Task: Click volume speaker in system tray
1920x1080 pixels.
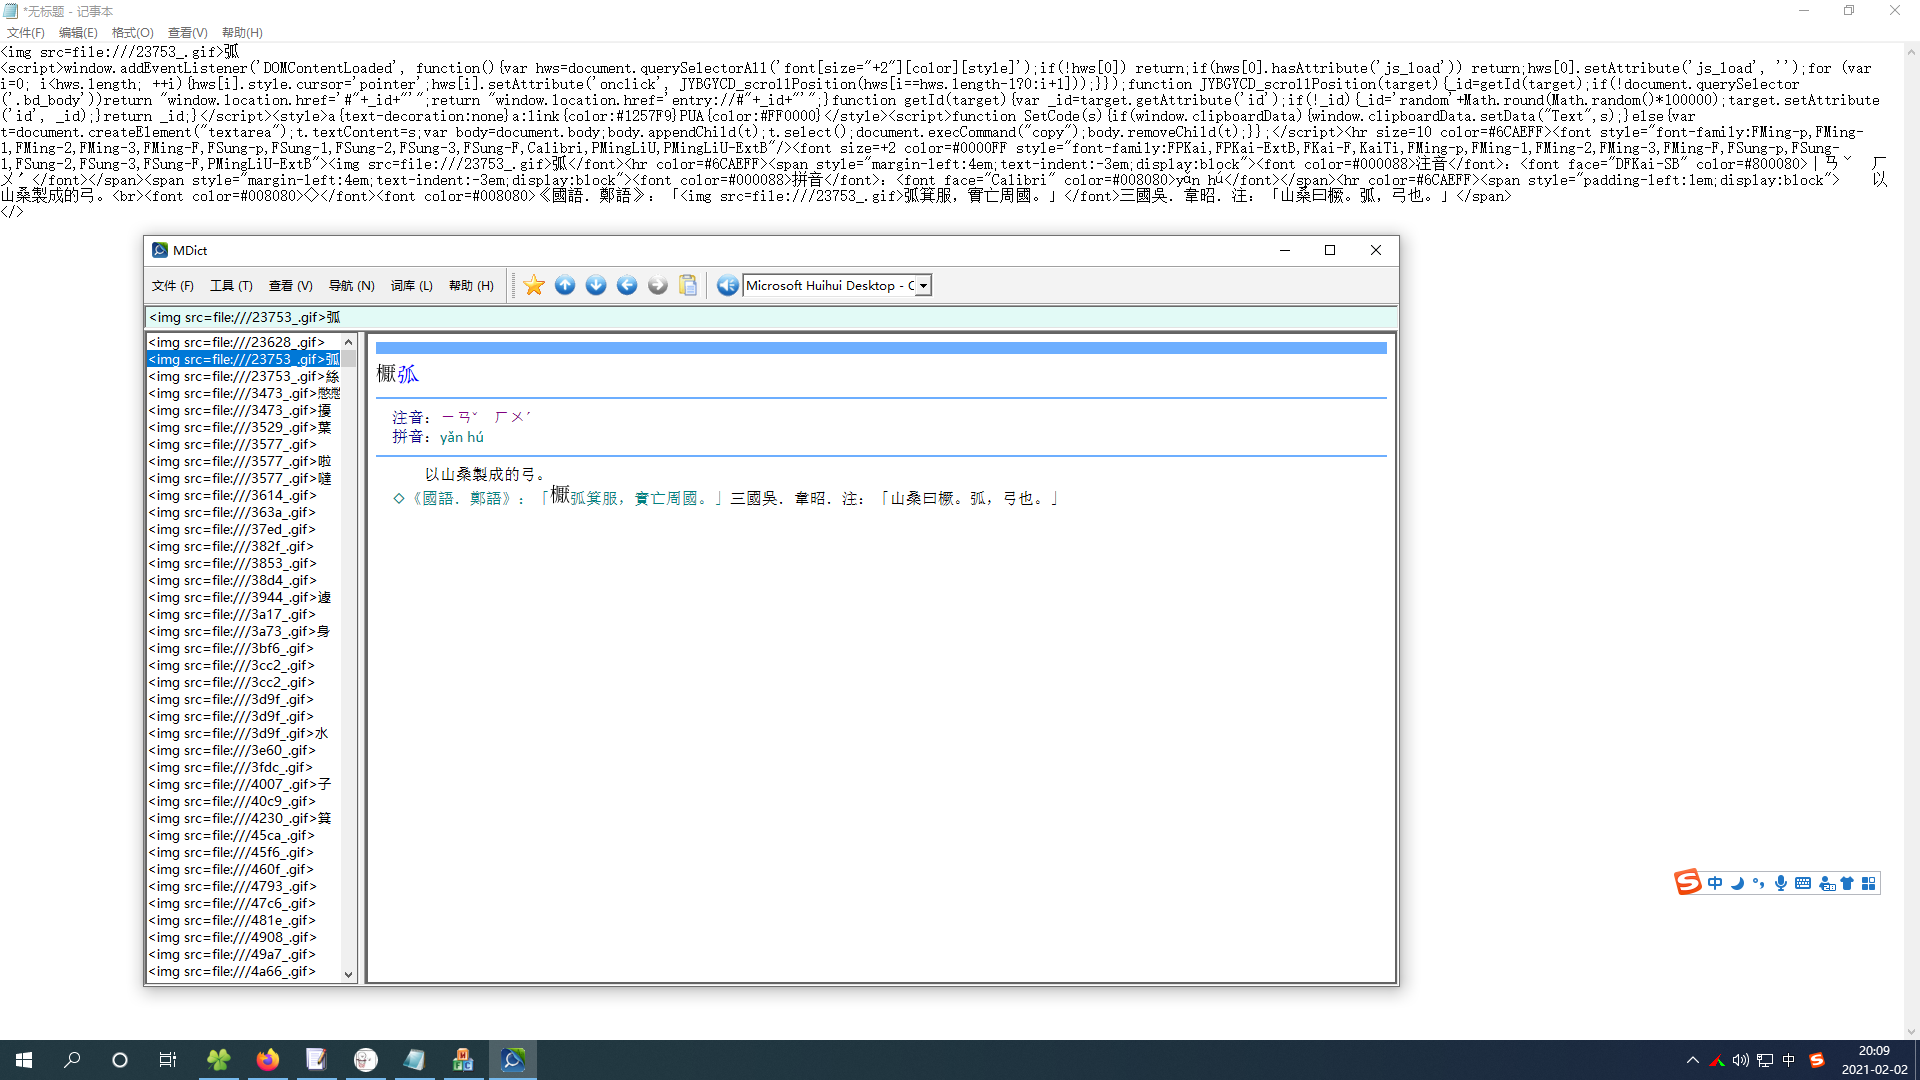Action: coord(1741,1060)
